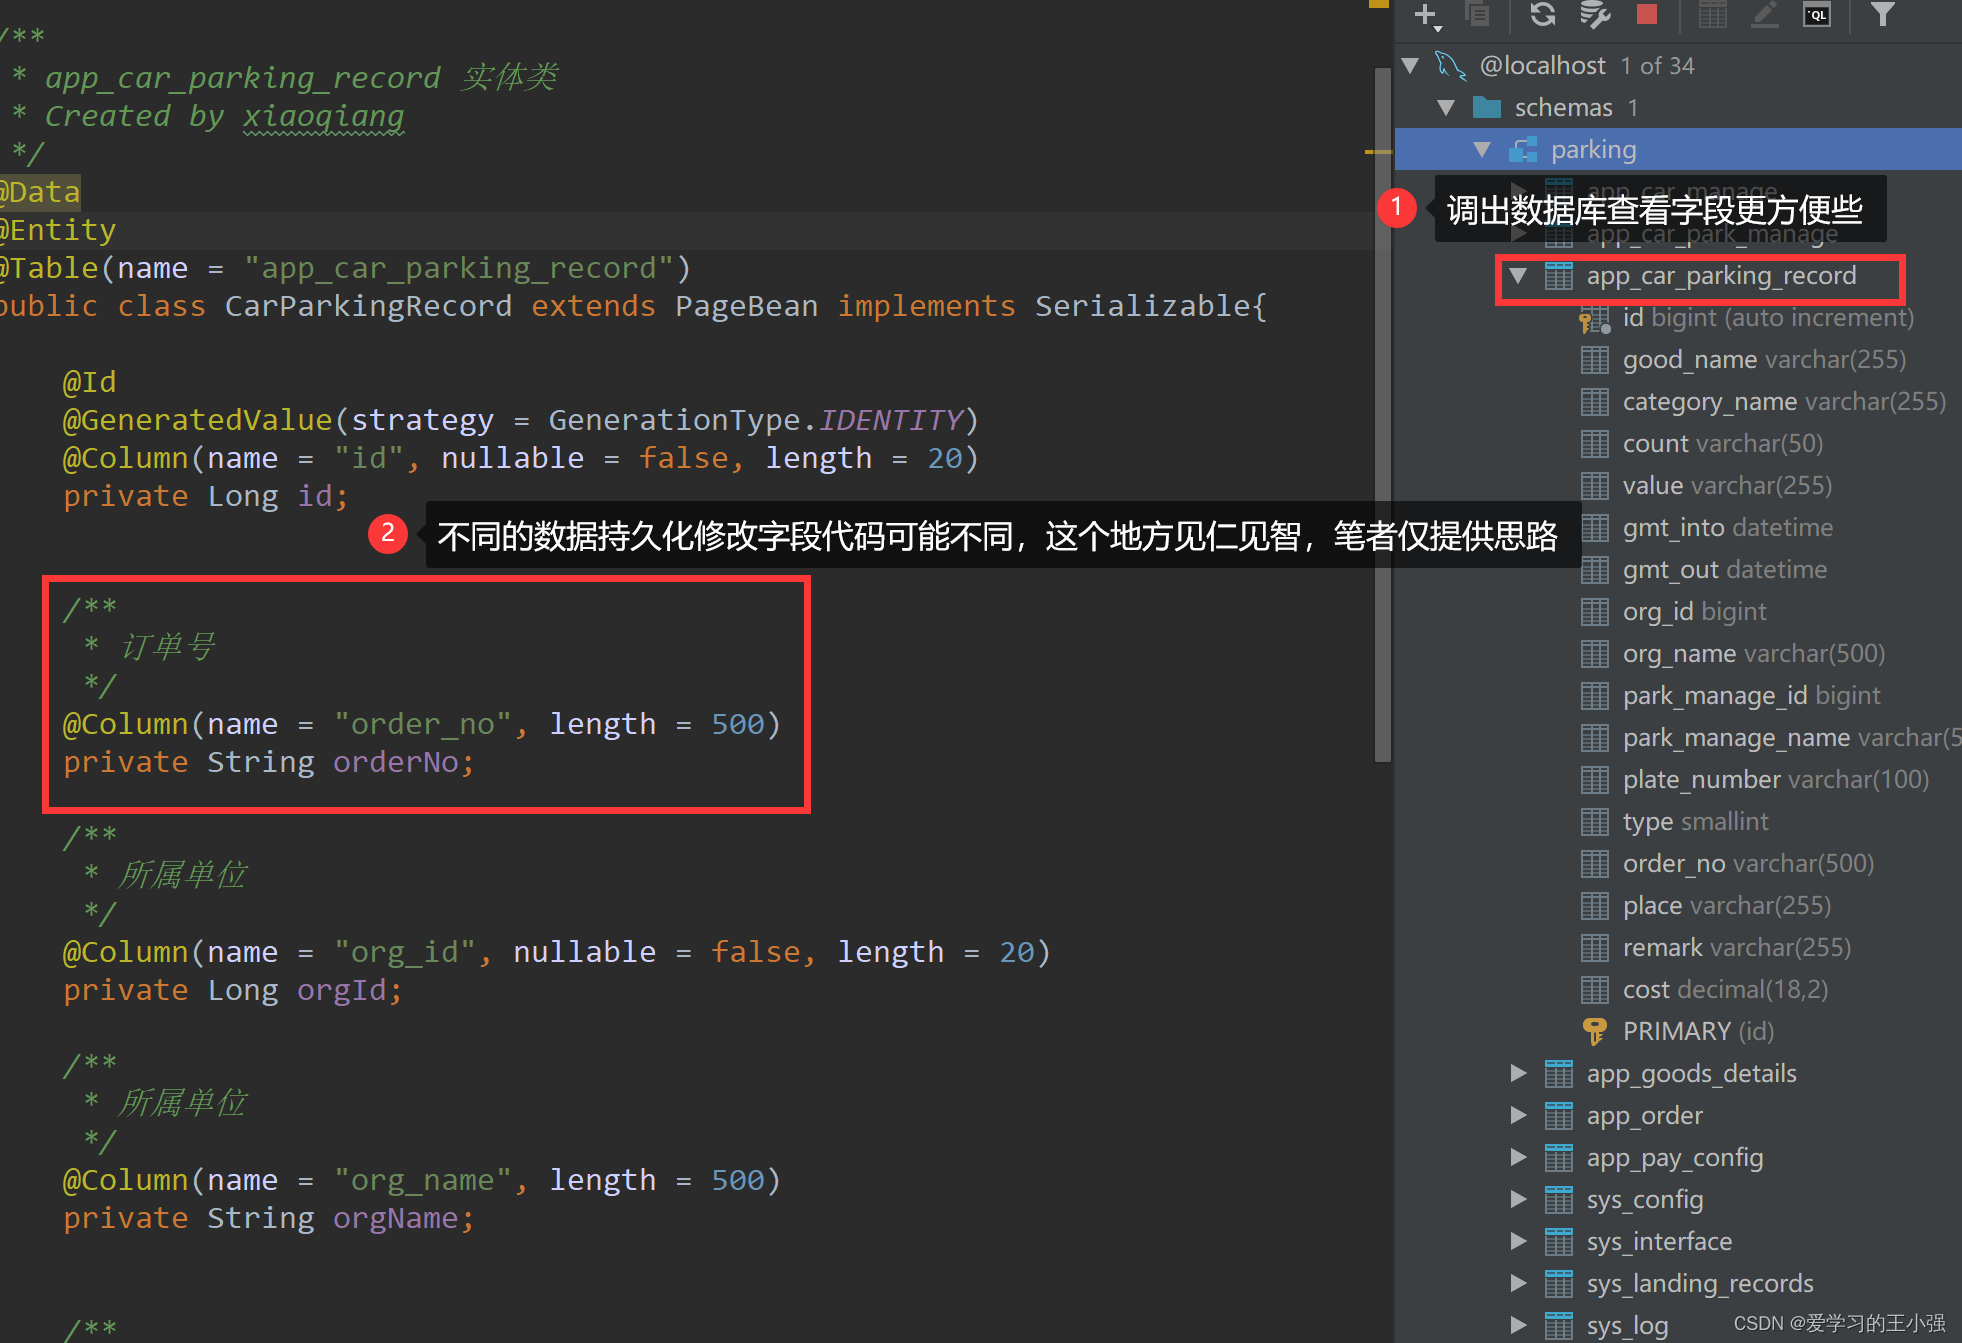Select the app_car_parking_record table row
Viewport: 1962px width, 1343px height.
(x=1678, y=276)
